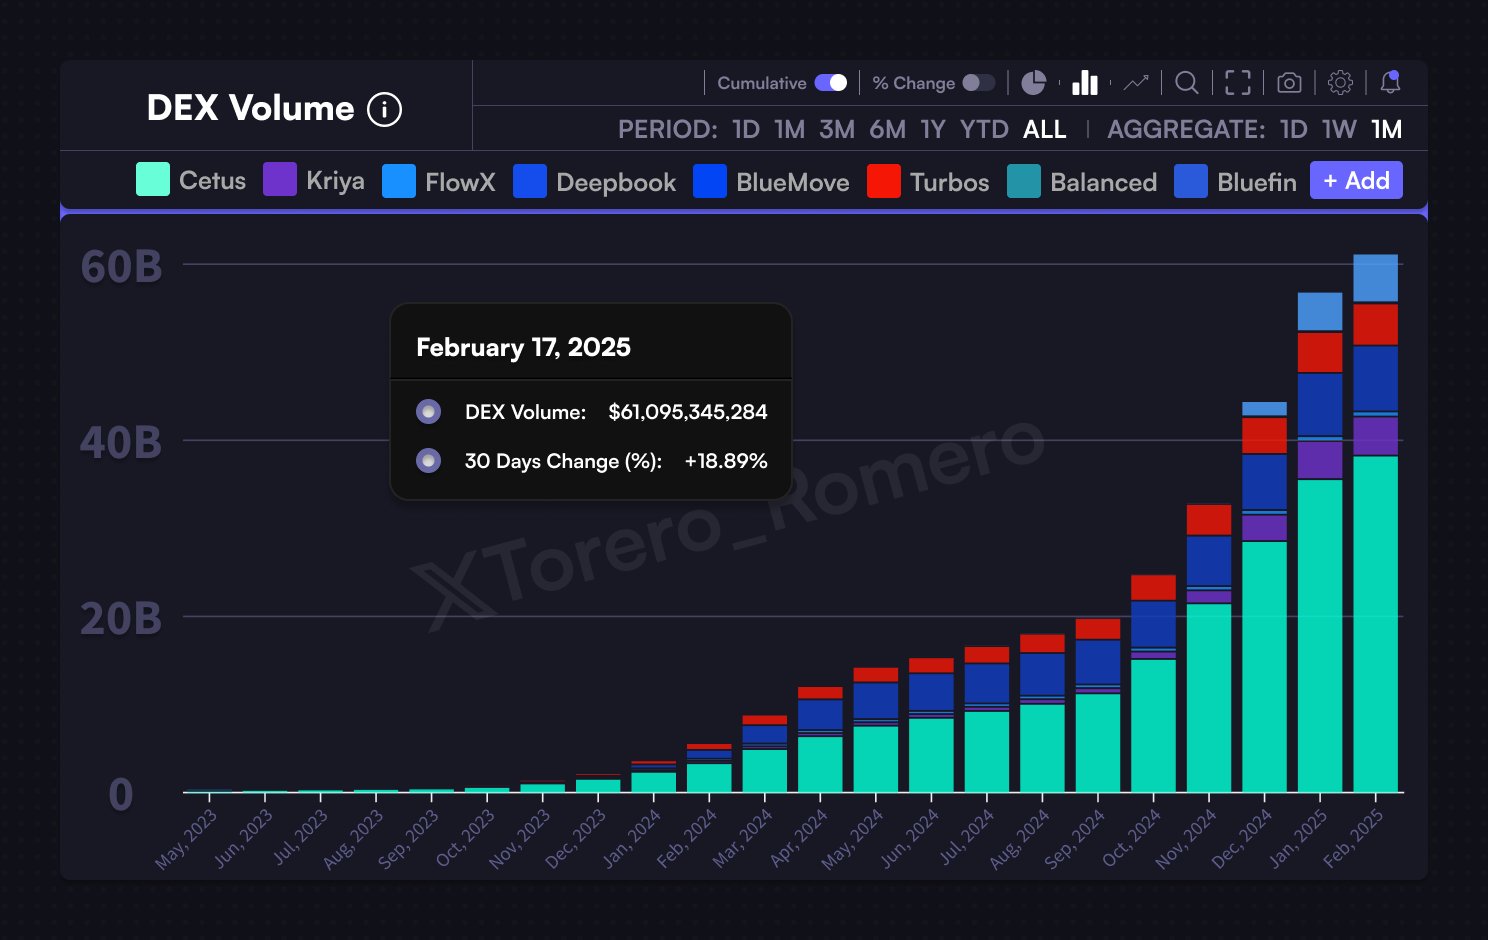Enter fullscreen mode for the chart
This screenshot has width=1488, height=940.
1238,83
